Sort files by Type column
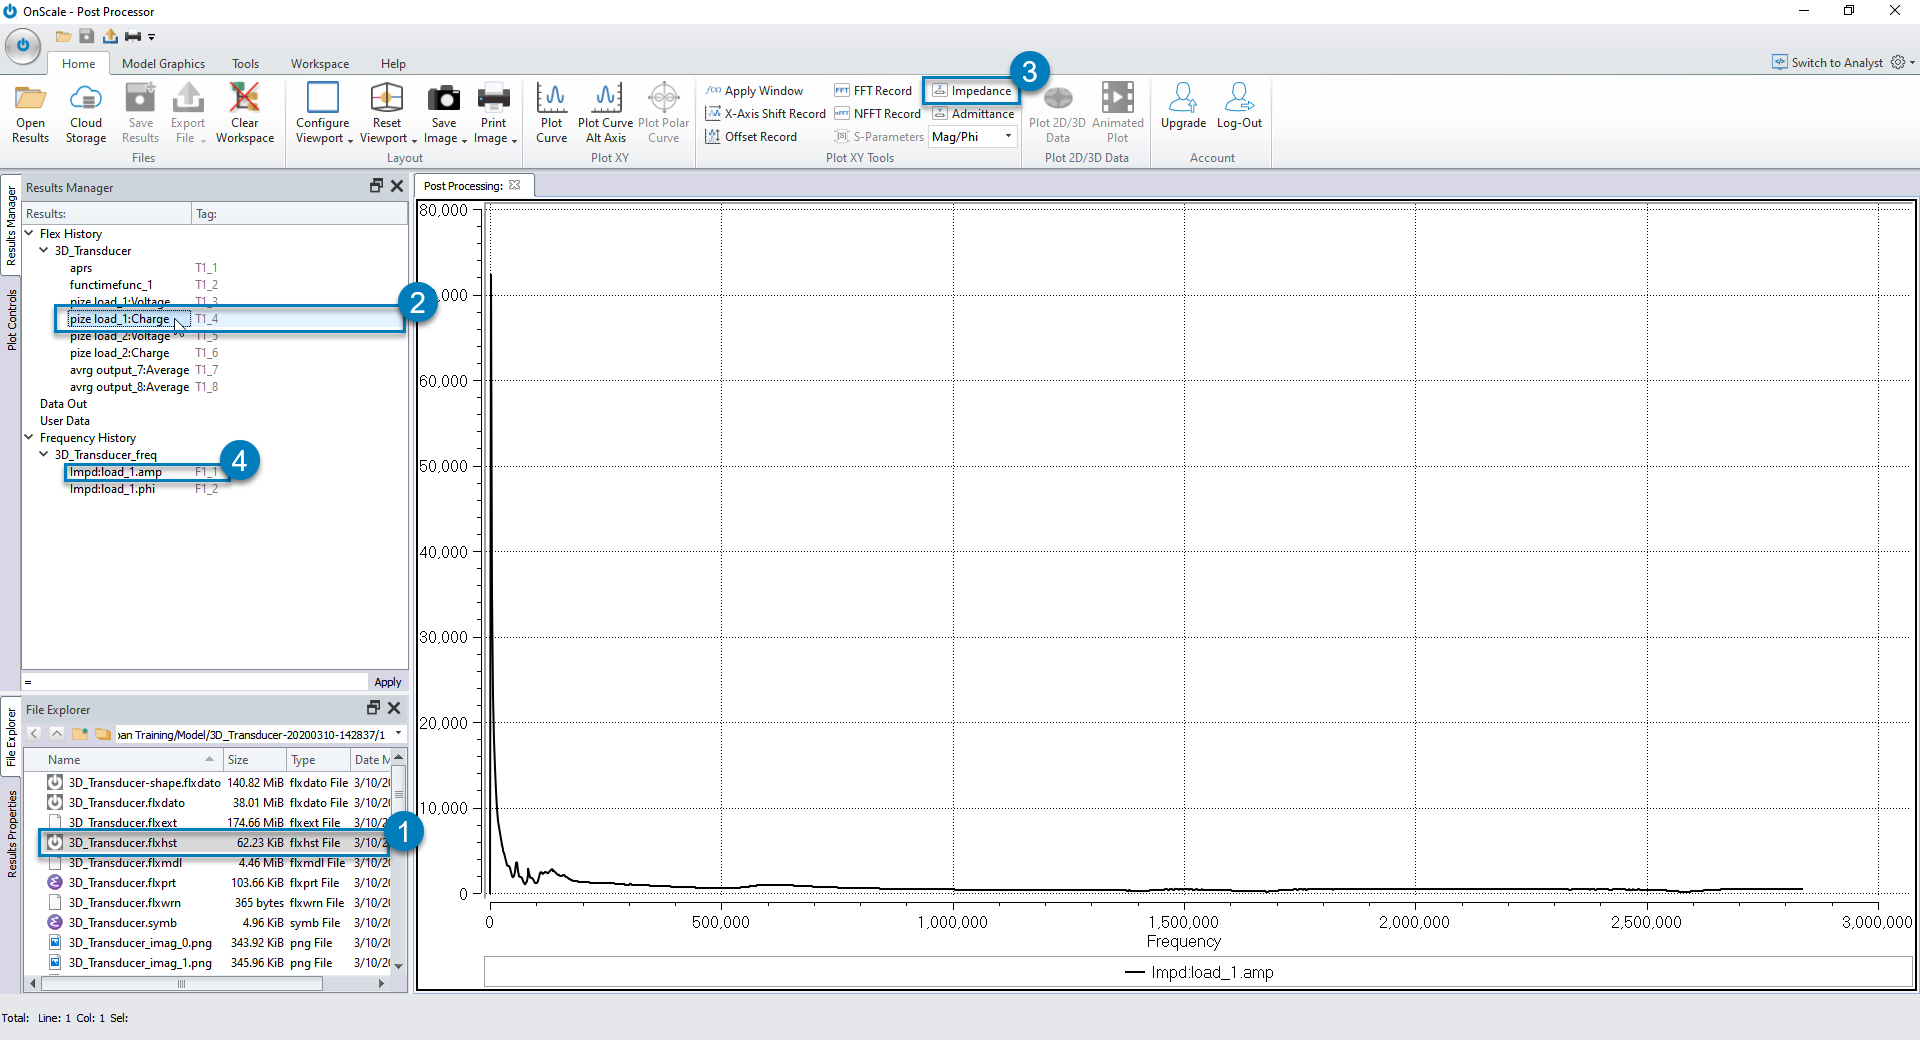The width and height of the screenshot is (1920, 1040). pos(318,759)
